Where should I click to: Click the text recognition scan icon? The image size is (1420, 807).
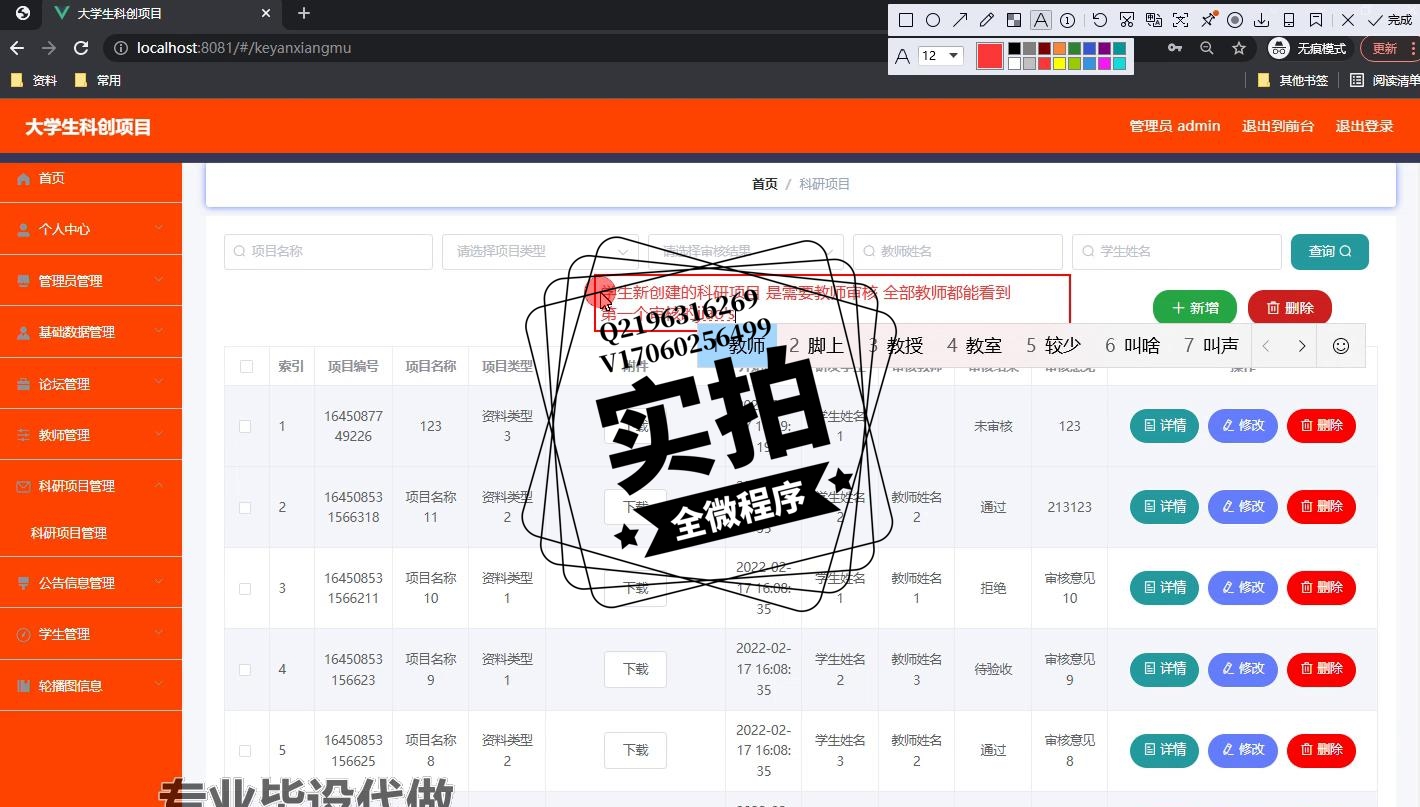[1181, 20]
